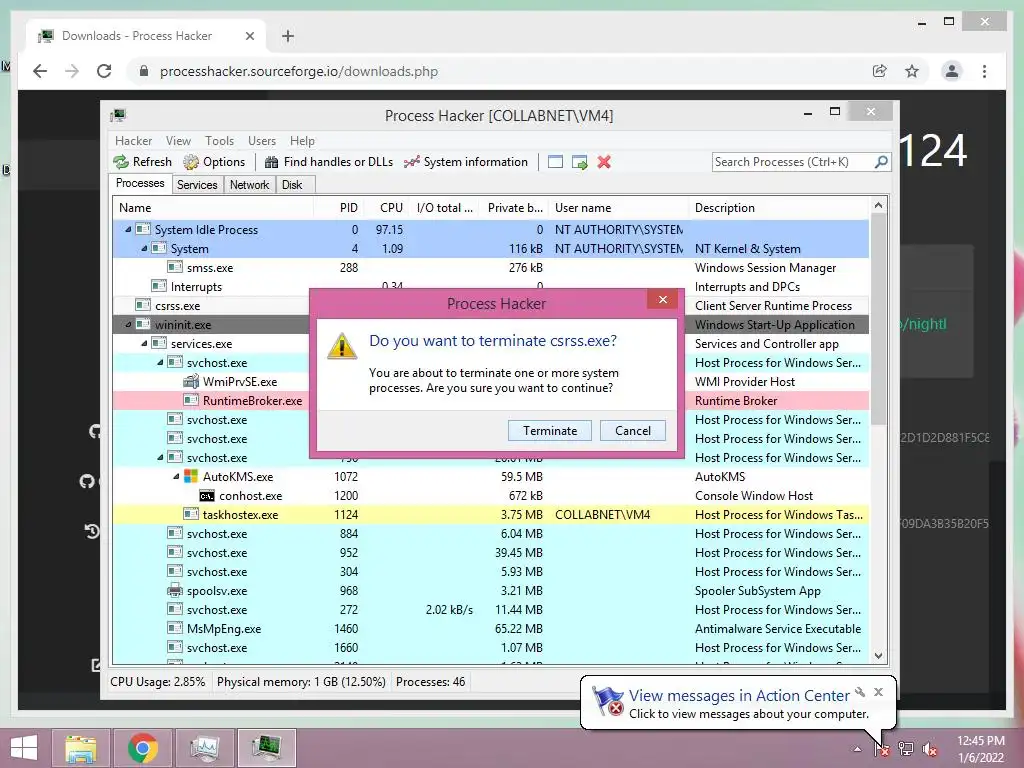Click warning triangle in dialog
This screenshot has width=1024, height=768.
tap(342, 346)
